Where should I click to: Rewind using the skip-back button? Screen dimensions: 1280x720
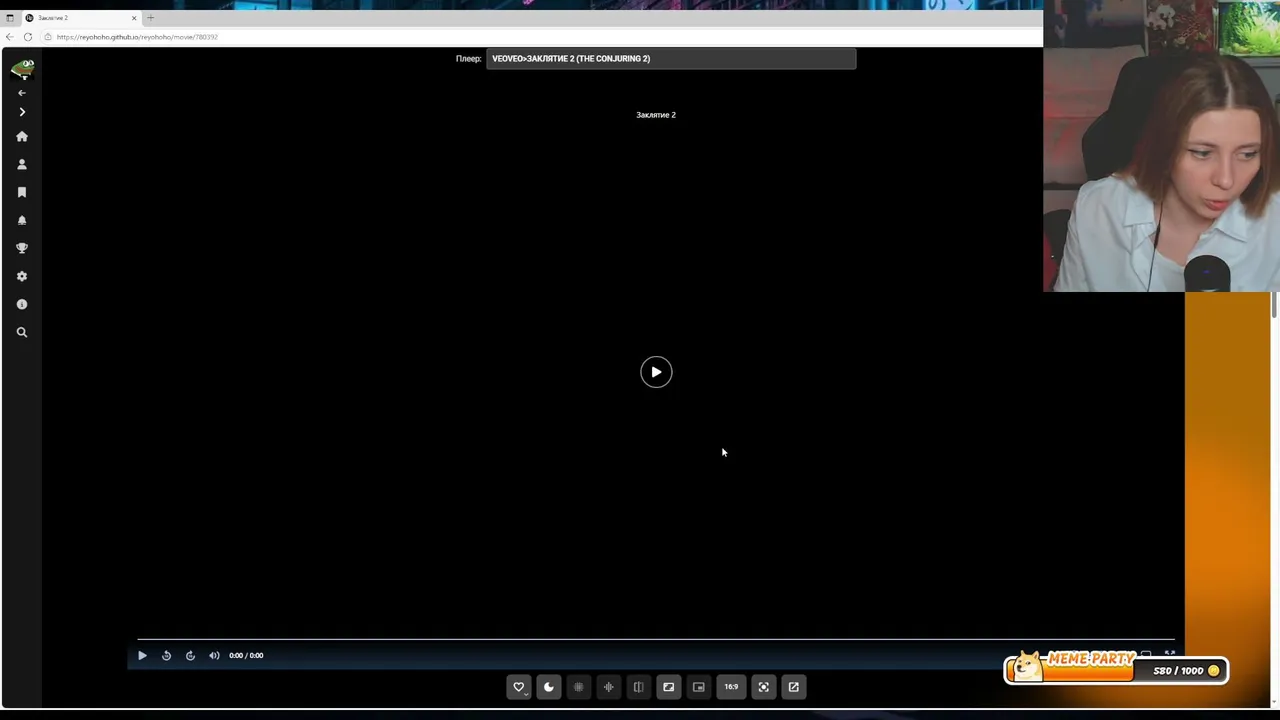[166, 656]
